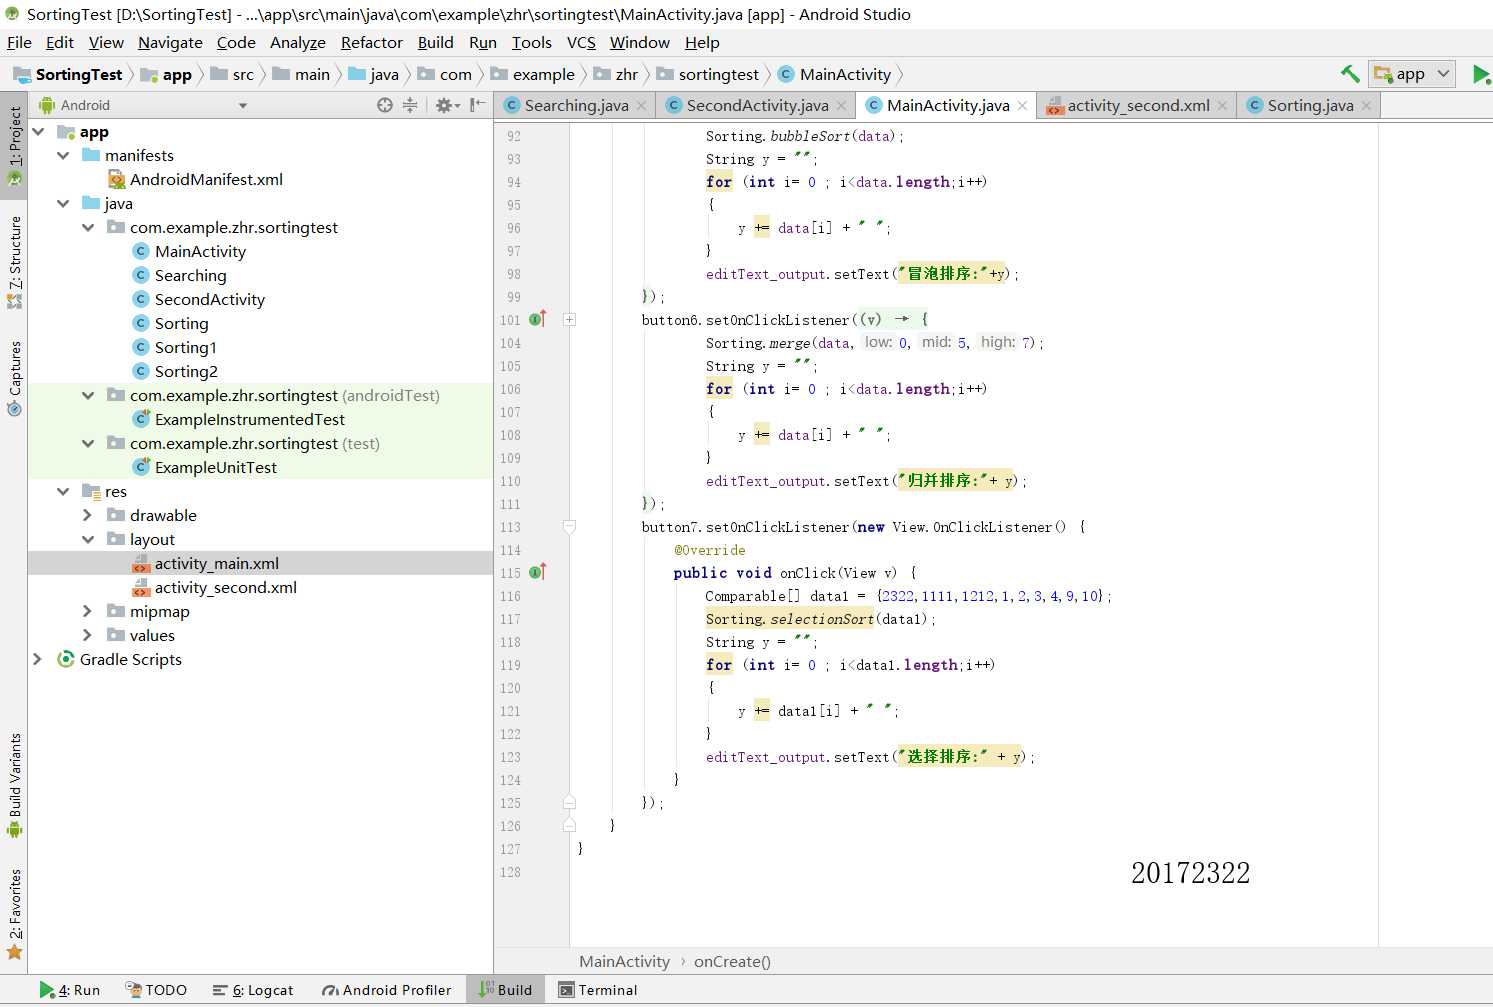1493x1007 pixels.
Task: Switch to the Sorting.java editor tab
Action: point(1310,106)
